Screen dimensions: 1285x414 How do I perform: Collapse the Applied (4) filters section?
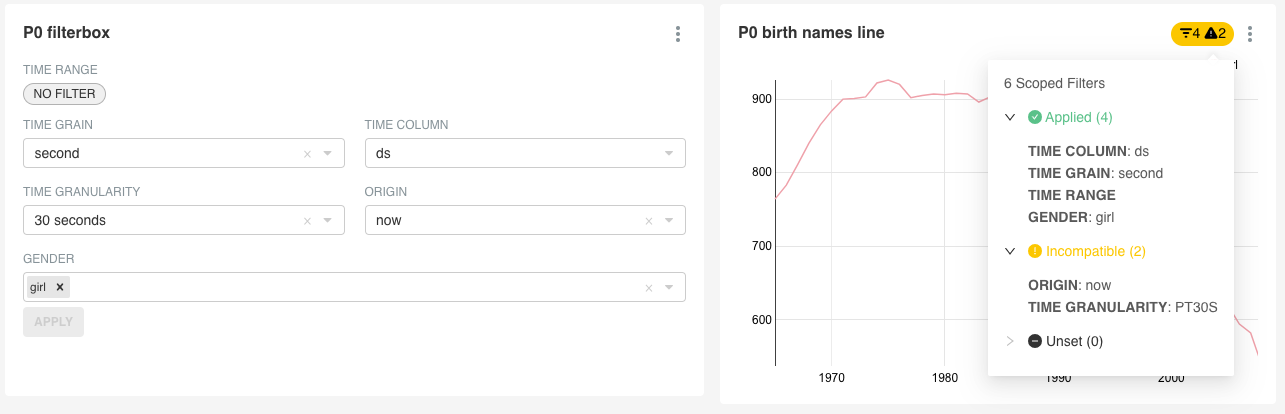1010,117
